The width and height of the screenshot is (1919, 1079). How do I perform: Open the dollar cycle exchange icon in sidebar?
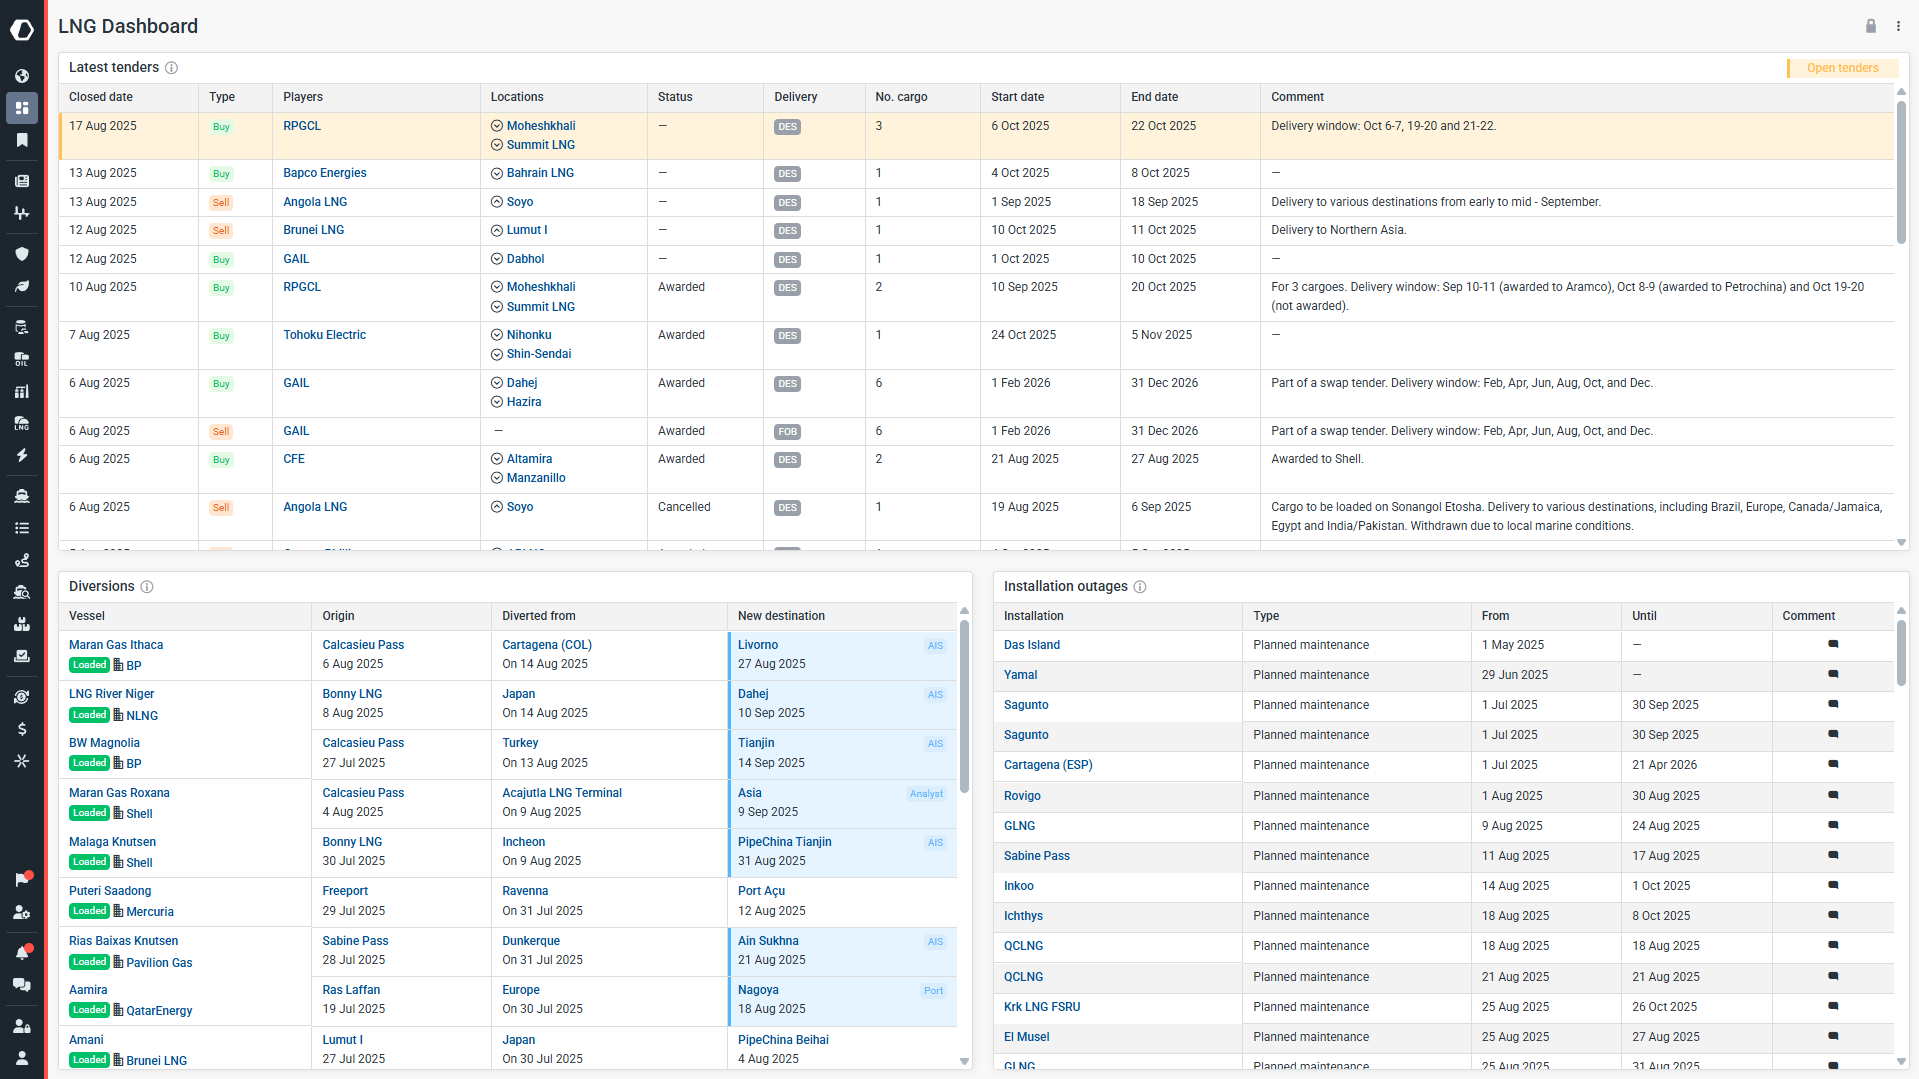tap(22, 697)
